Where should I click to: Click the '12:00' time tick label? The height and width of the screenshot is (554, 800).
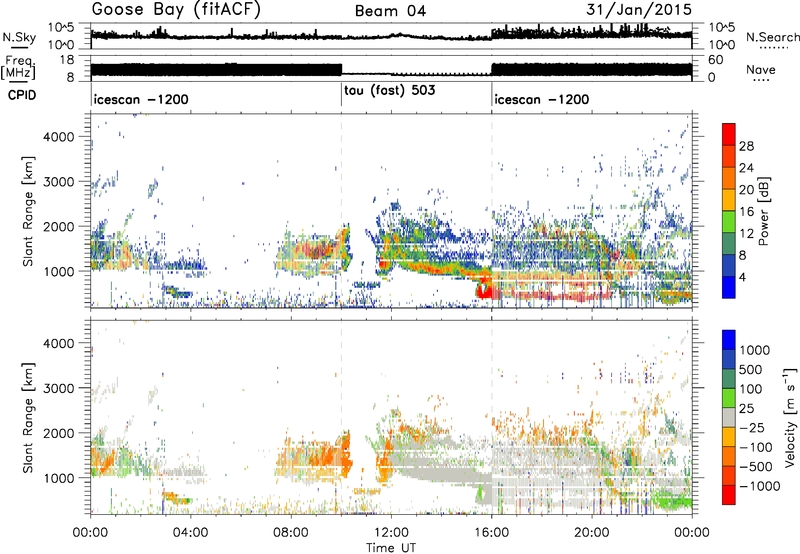391,532
